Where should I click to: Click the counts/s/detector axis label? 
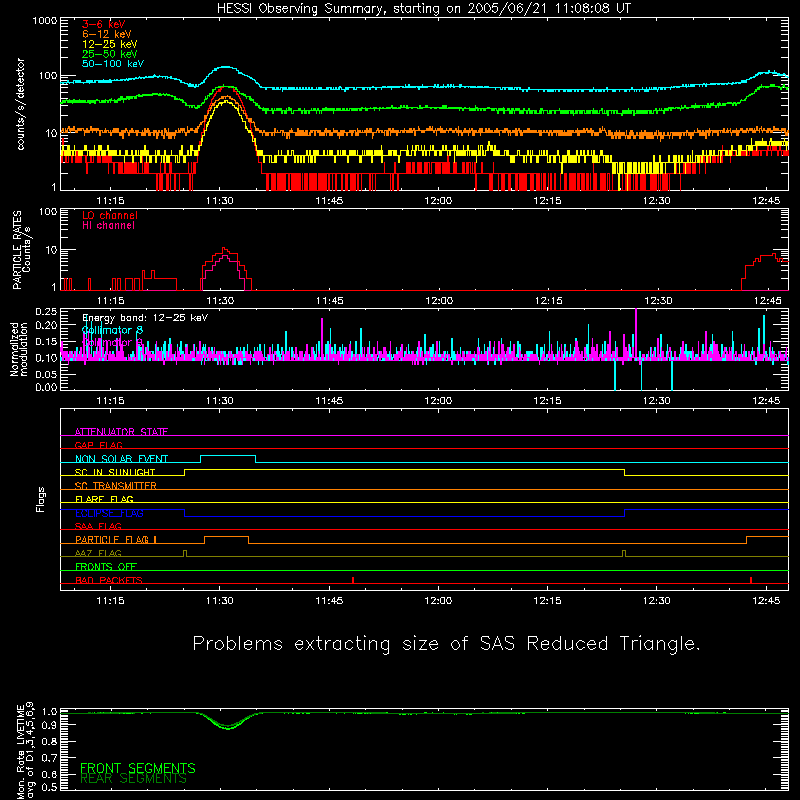point(21,104)
